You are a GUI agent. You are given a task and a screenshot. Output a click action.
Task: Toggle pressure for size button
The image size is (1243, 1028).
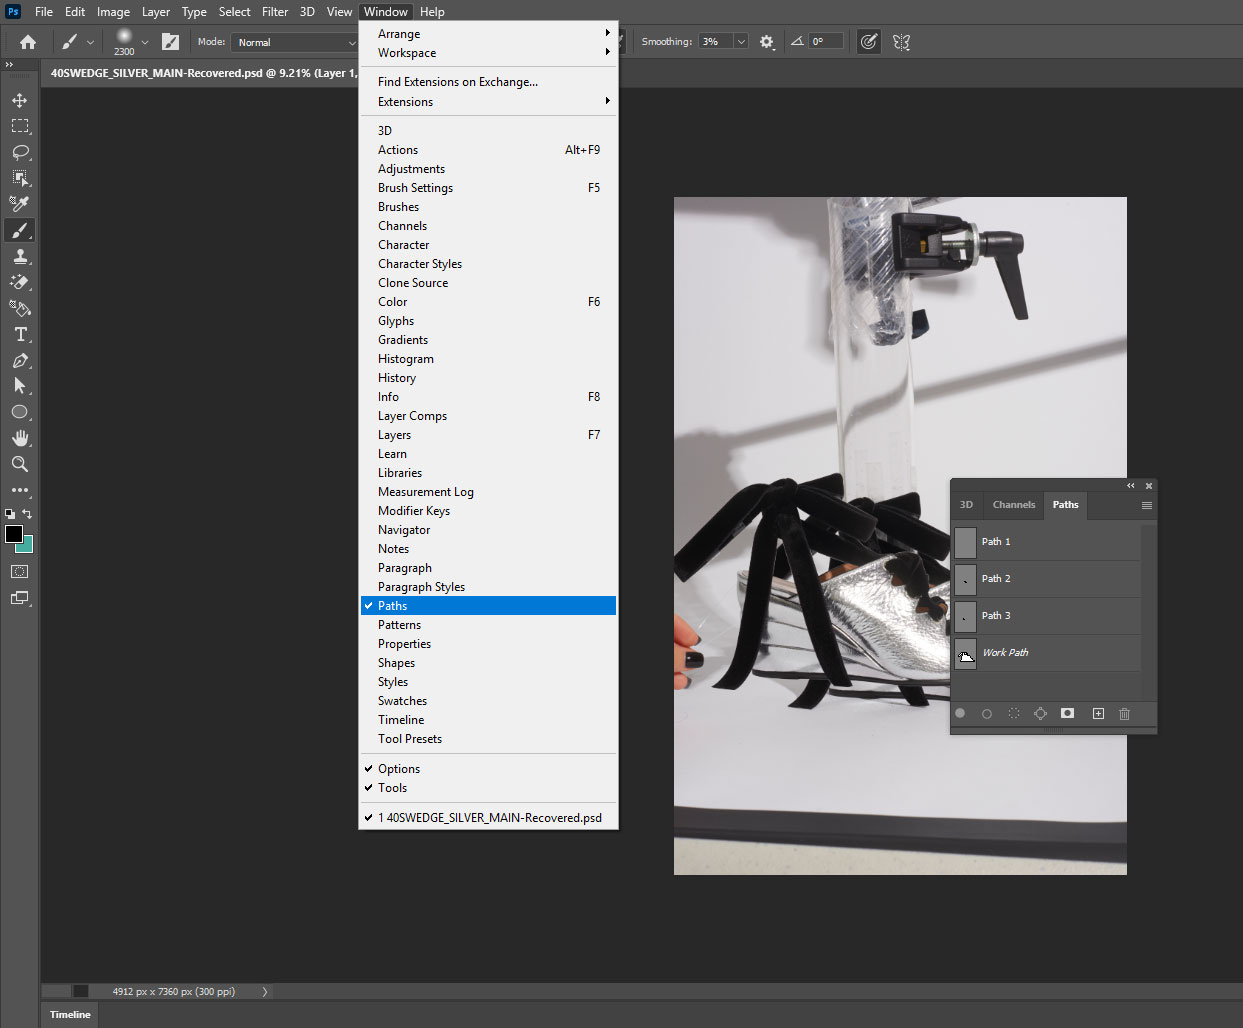[869, 42]
